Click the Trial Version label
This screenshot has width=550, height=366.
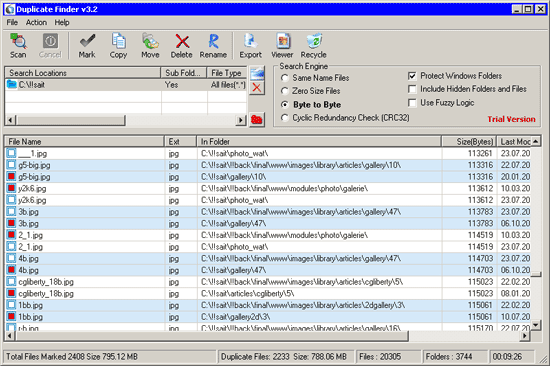click(511, 119)
